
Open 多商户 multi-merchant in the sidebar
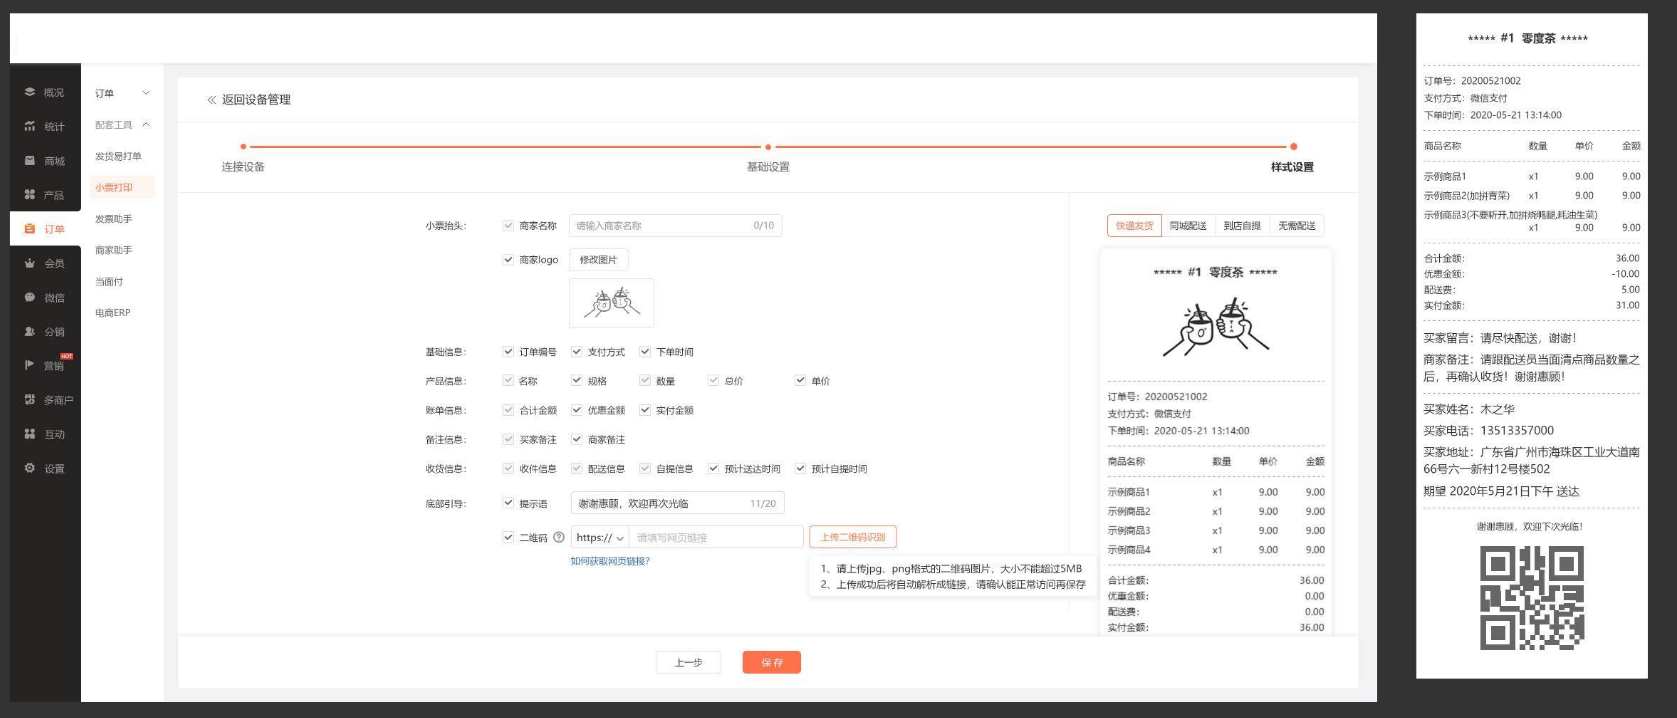point(48,400)
